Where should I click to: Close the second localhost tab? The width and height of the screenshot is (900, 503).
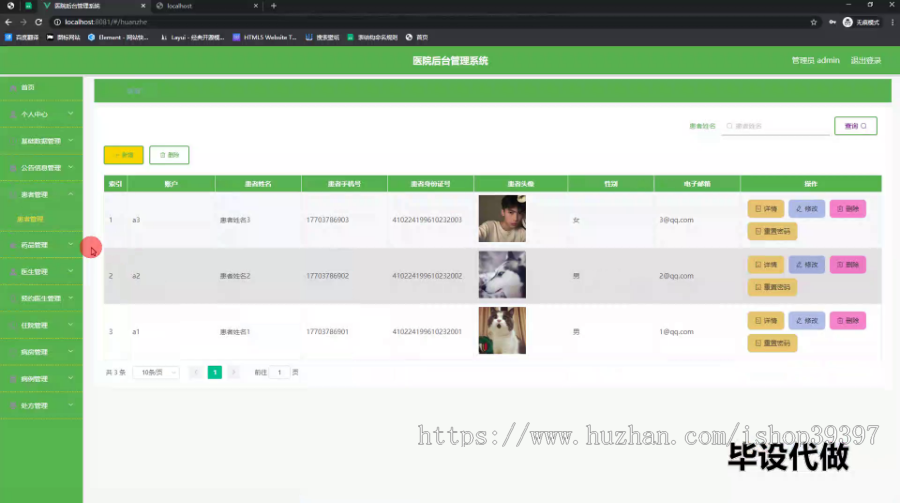255,6
